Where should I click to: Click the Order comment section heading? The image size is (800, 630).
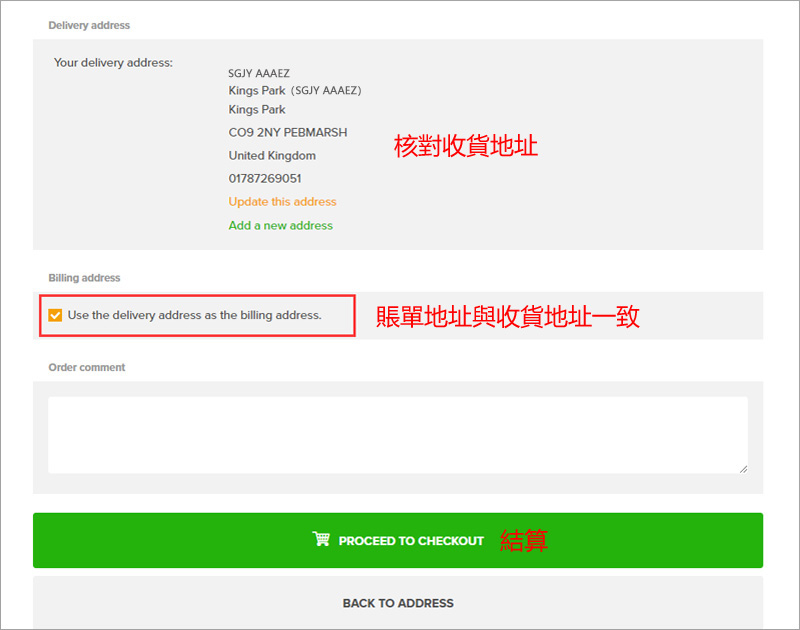pyautogui.click(x=87, y=368)
